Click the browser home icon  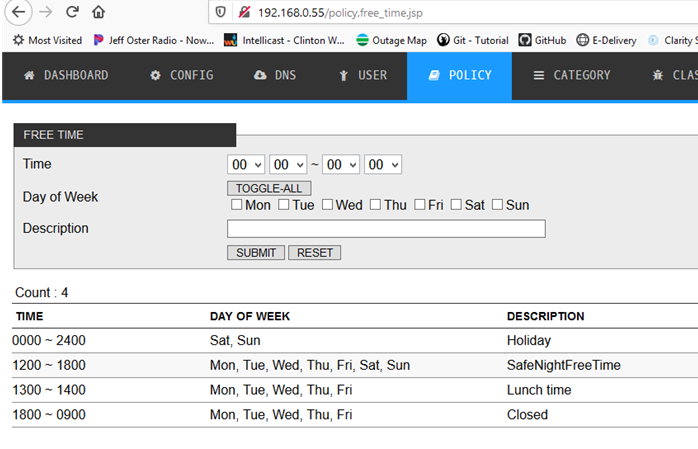click(x=98, y=13)
